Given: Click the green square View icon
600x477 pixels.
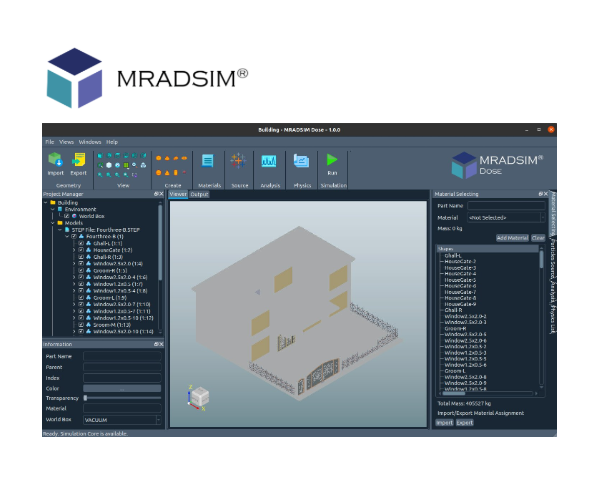Looking at the screenshot, I should pos(126,165).
